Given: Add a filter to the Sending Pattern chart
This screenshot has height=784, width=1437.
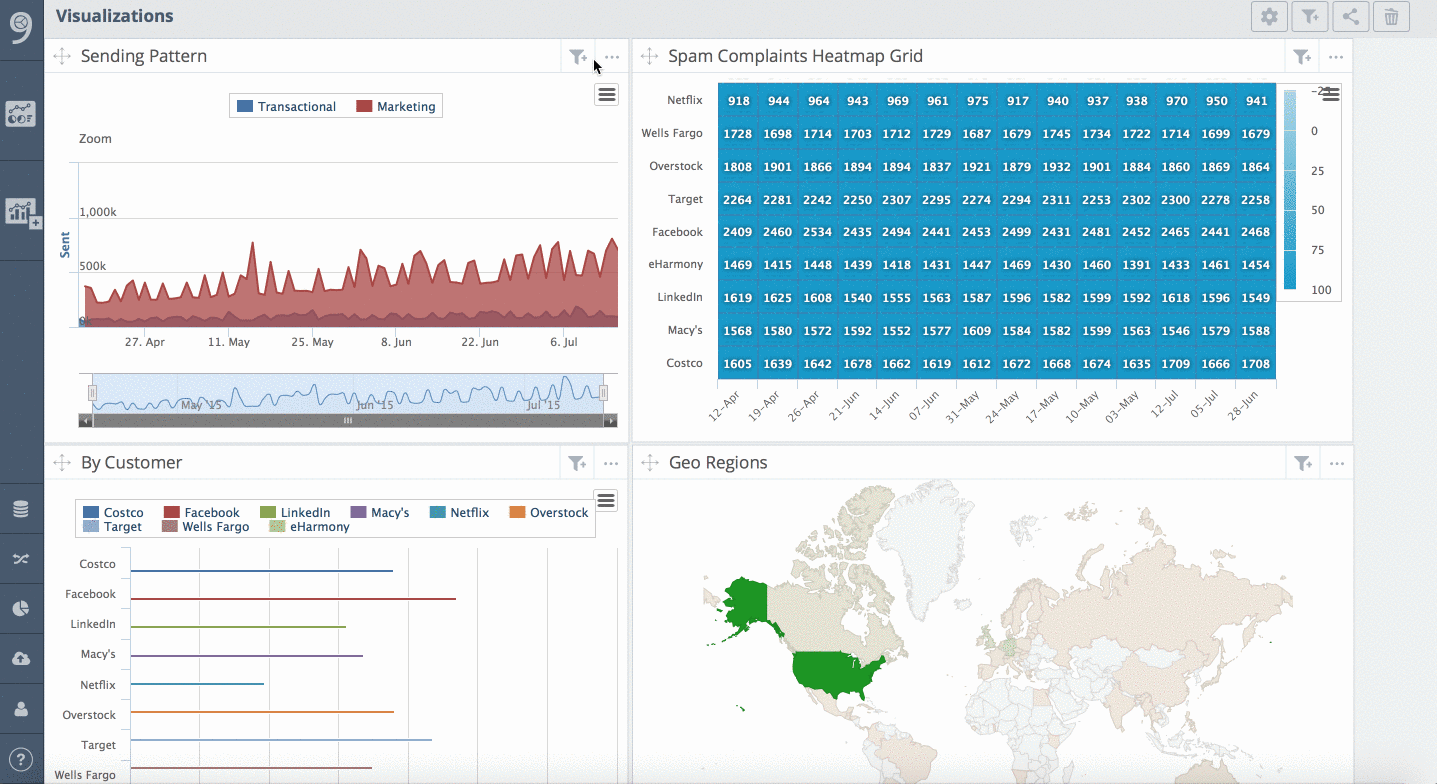Looking at the screenshot, I should click(578, 57).
